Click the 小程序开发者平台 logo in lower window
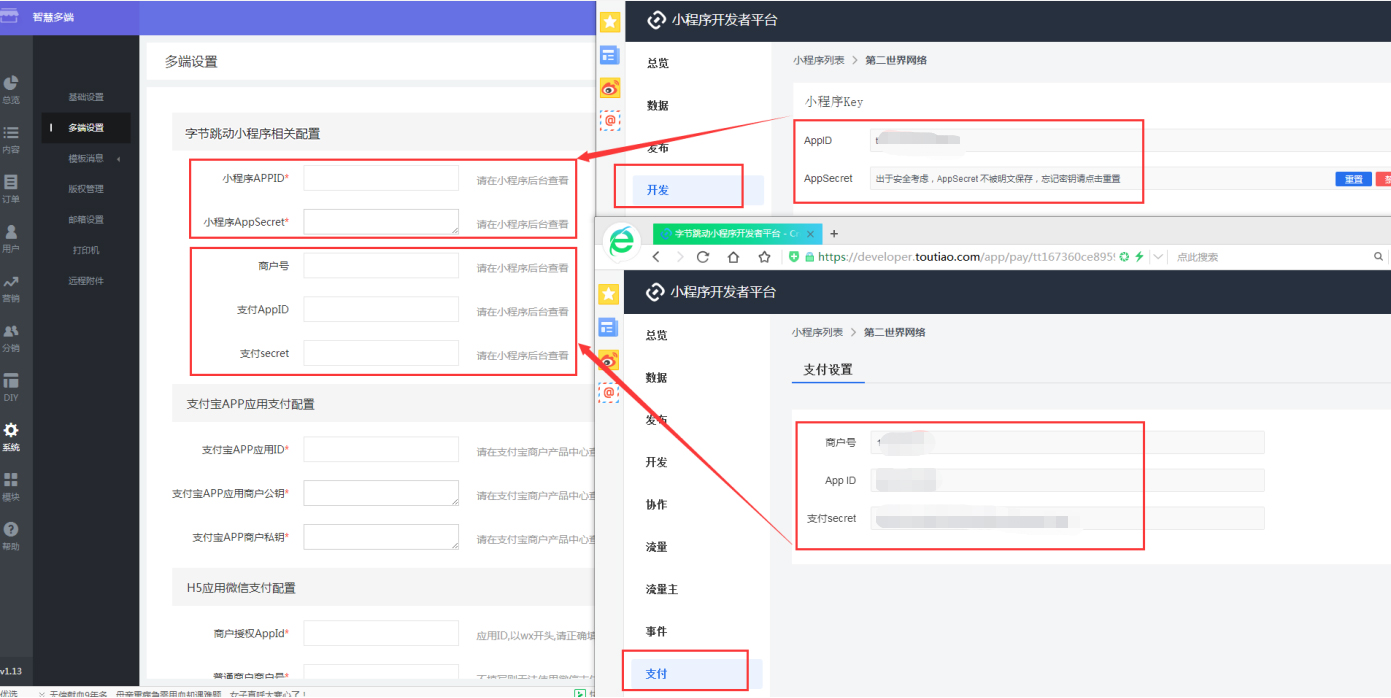Screen dimensions: 1391x698 [x=711, y=292]
